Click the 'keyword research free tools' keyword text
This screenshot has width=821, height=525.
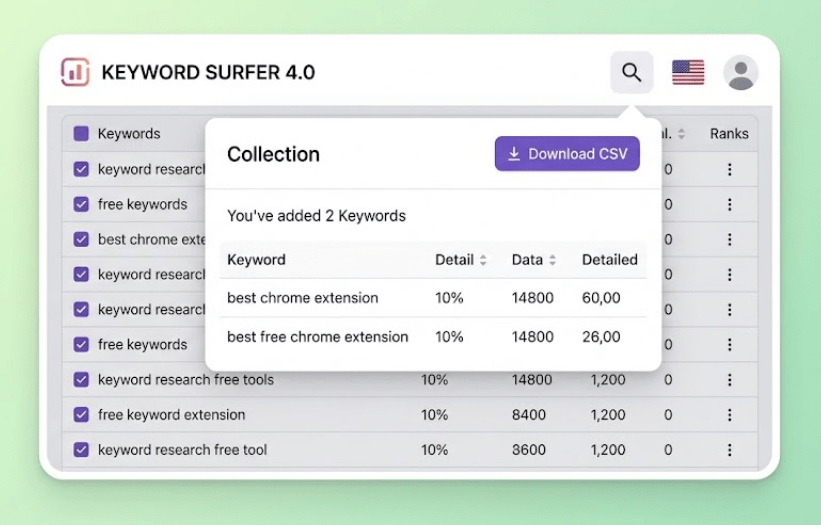click(186, 379)
